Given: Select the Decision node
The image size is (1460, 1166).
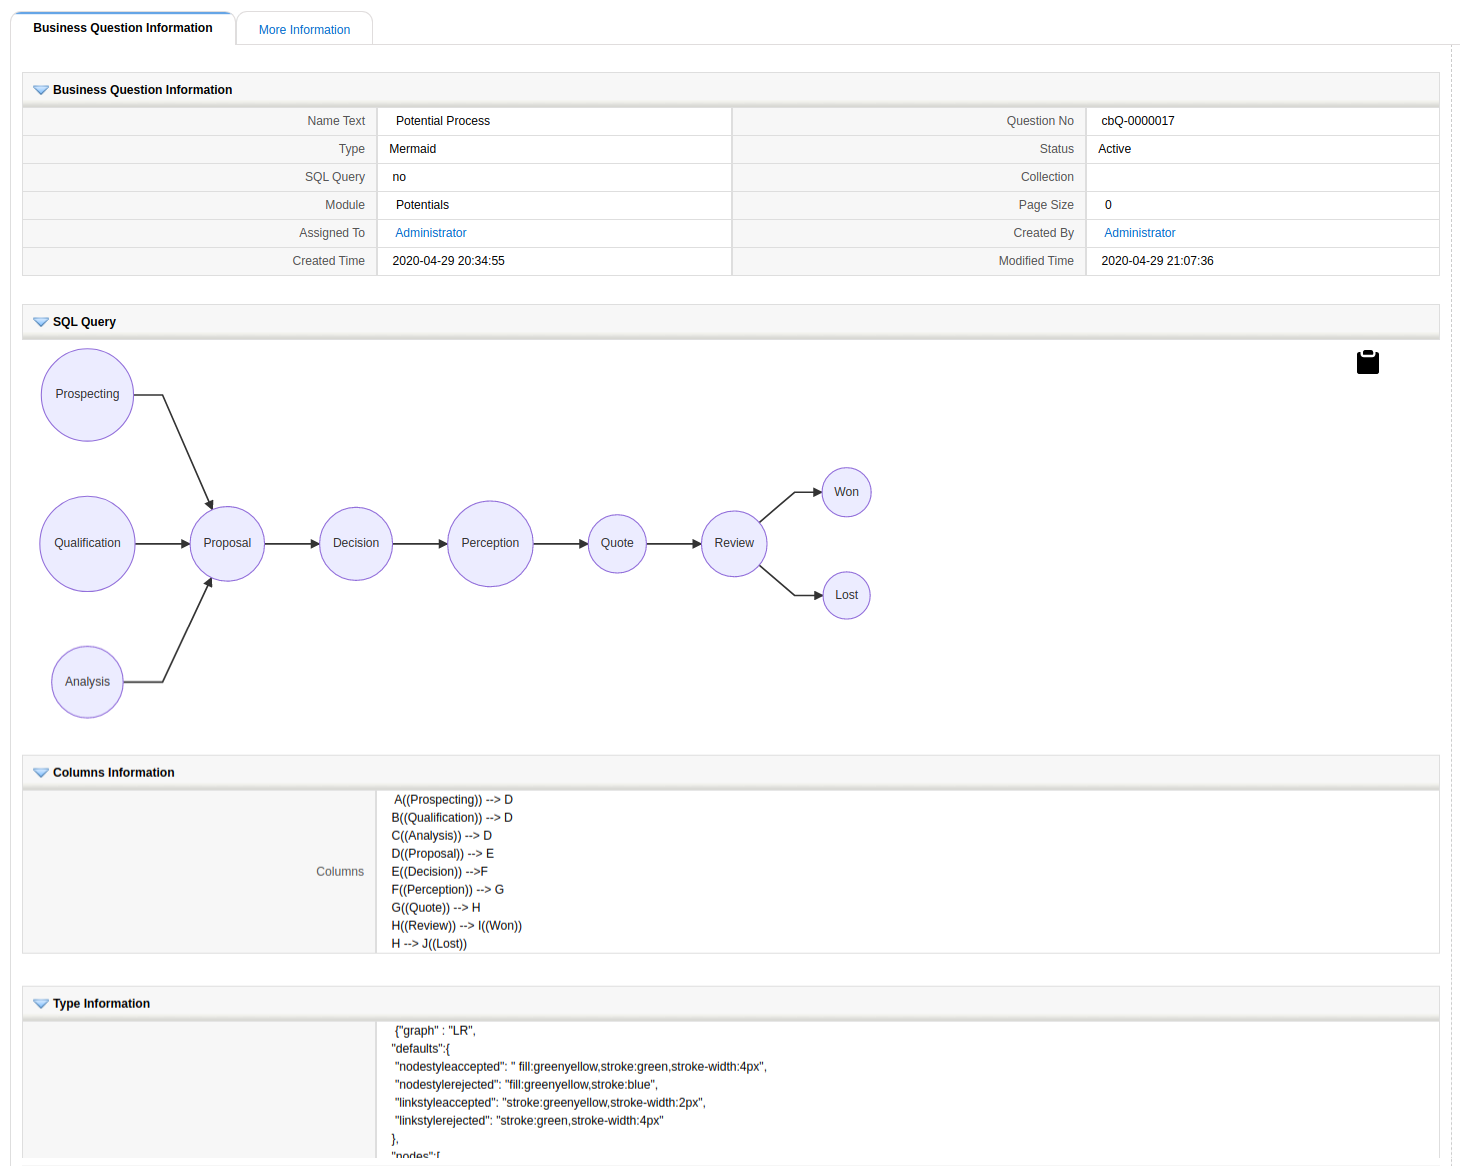Looking at the screenshot, I should [x=356, y=543].
